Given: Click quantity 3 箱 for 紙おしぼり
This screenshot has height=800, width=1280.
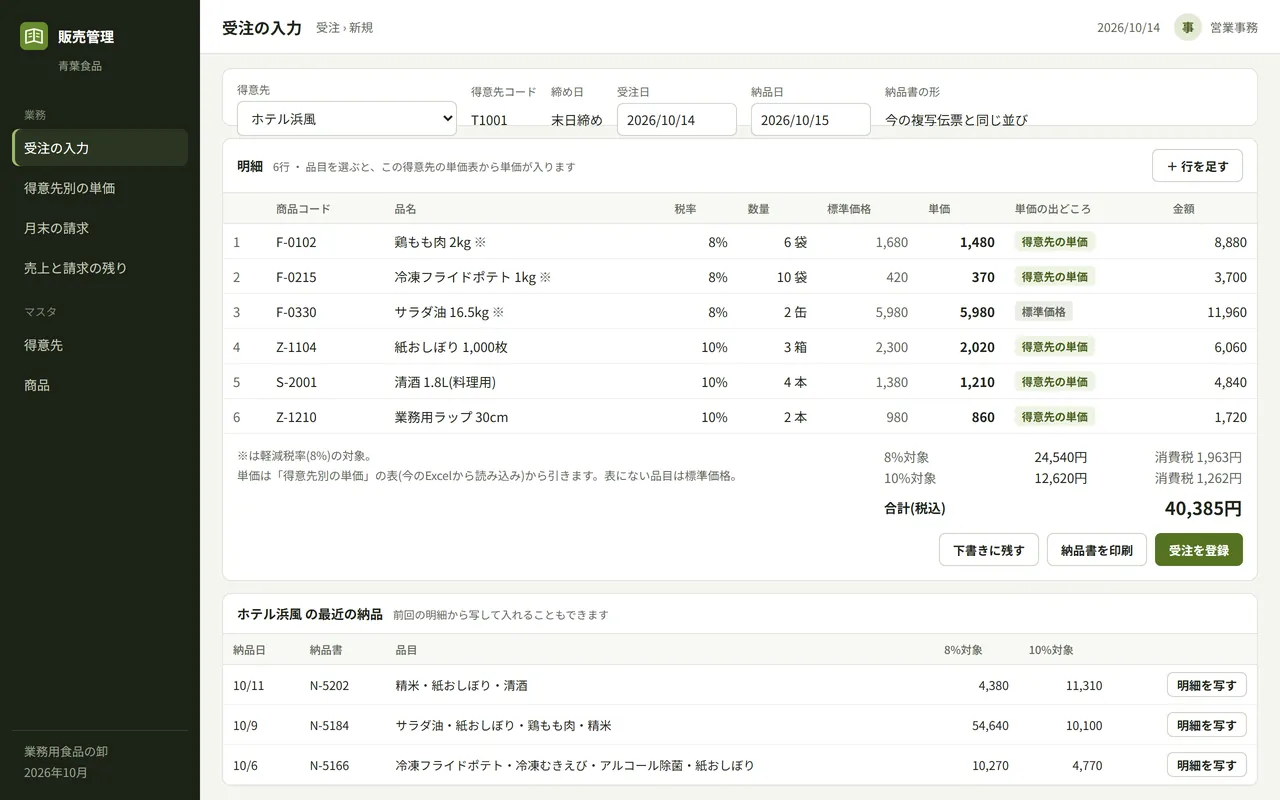Looking at the screenshot, I should (x=795, y=347).
